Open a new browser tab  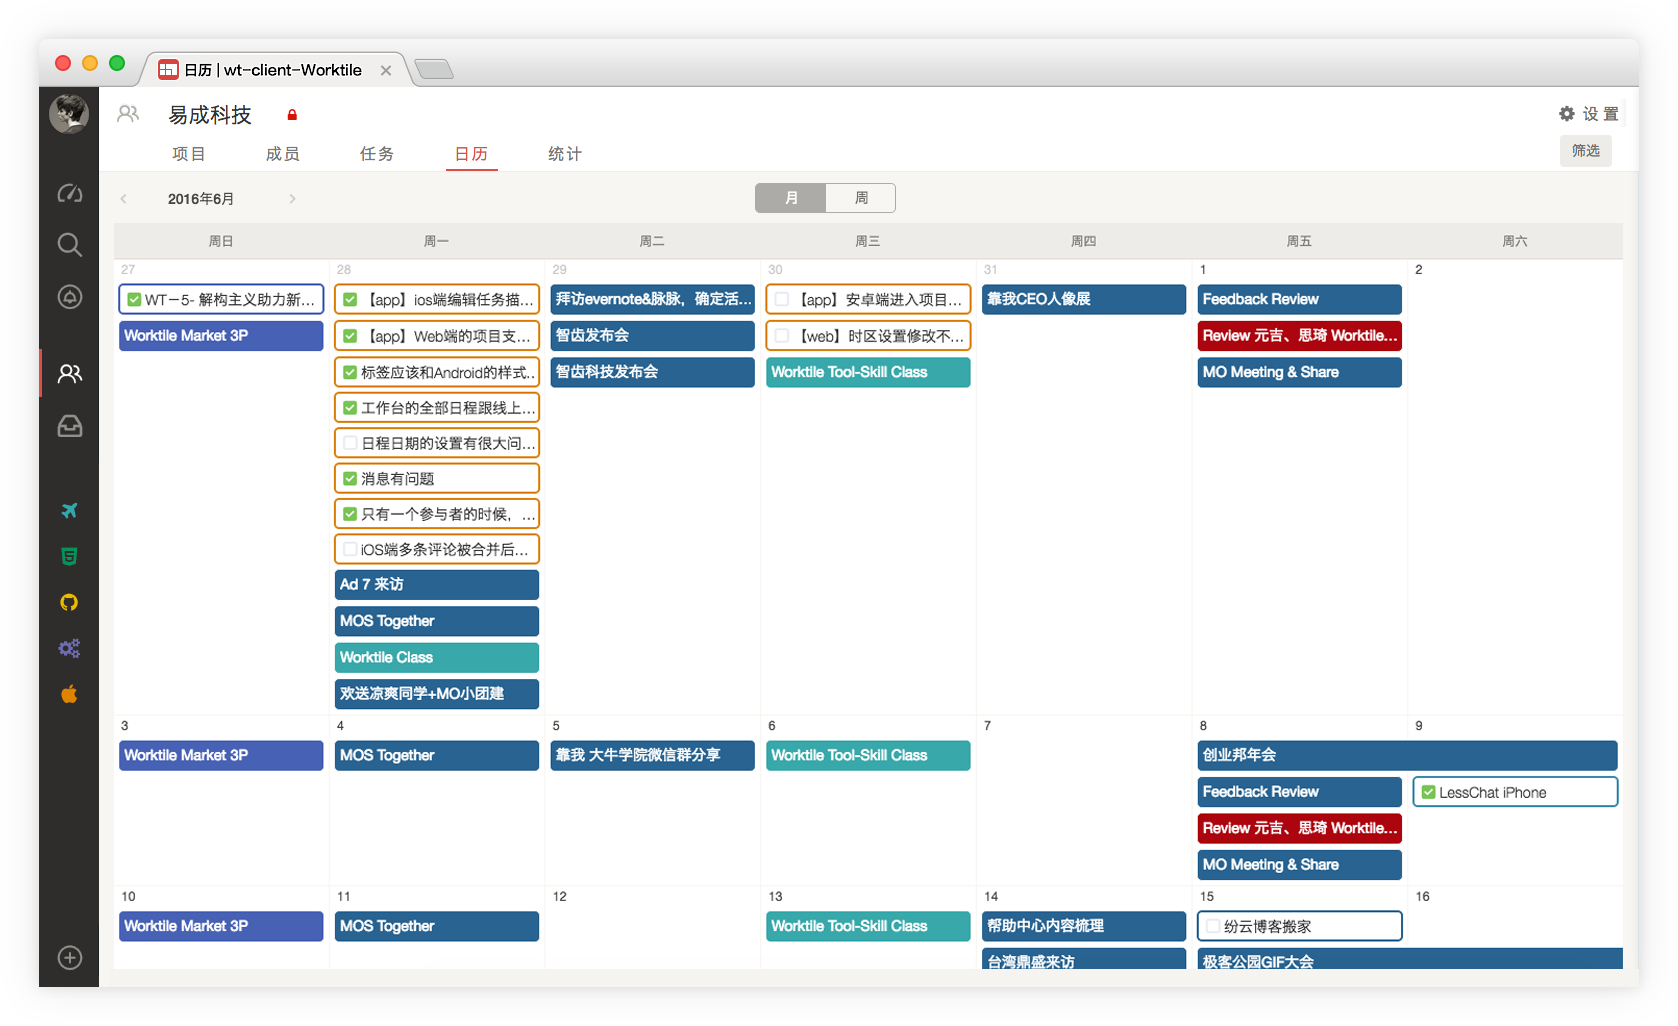[434, 69]
